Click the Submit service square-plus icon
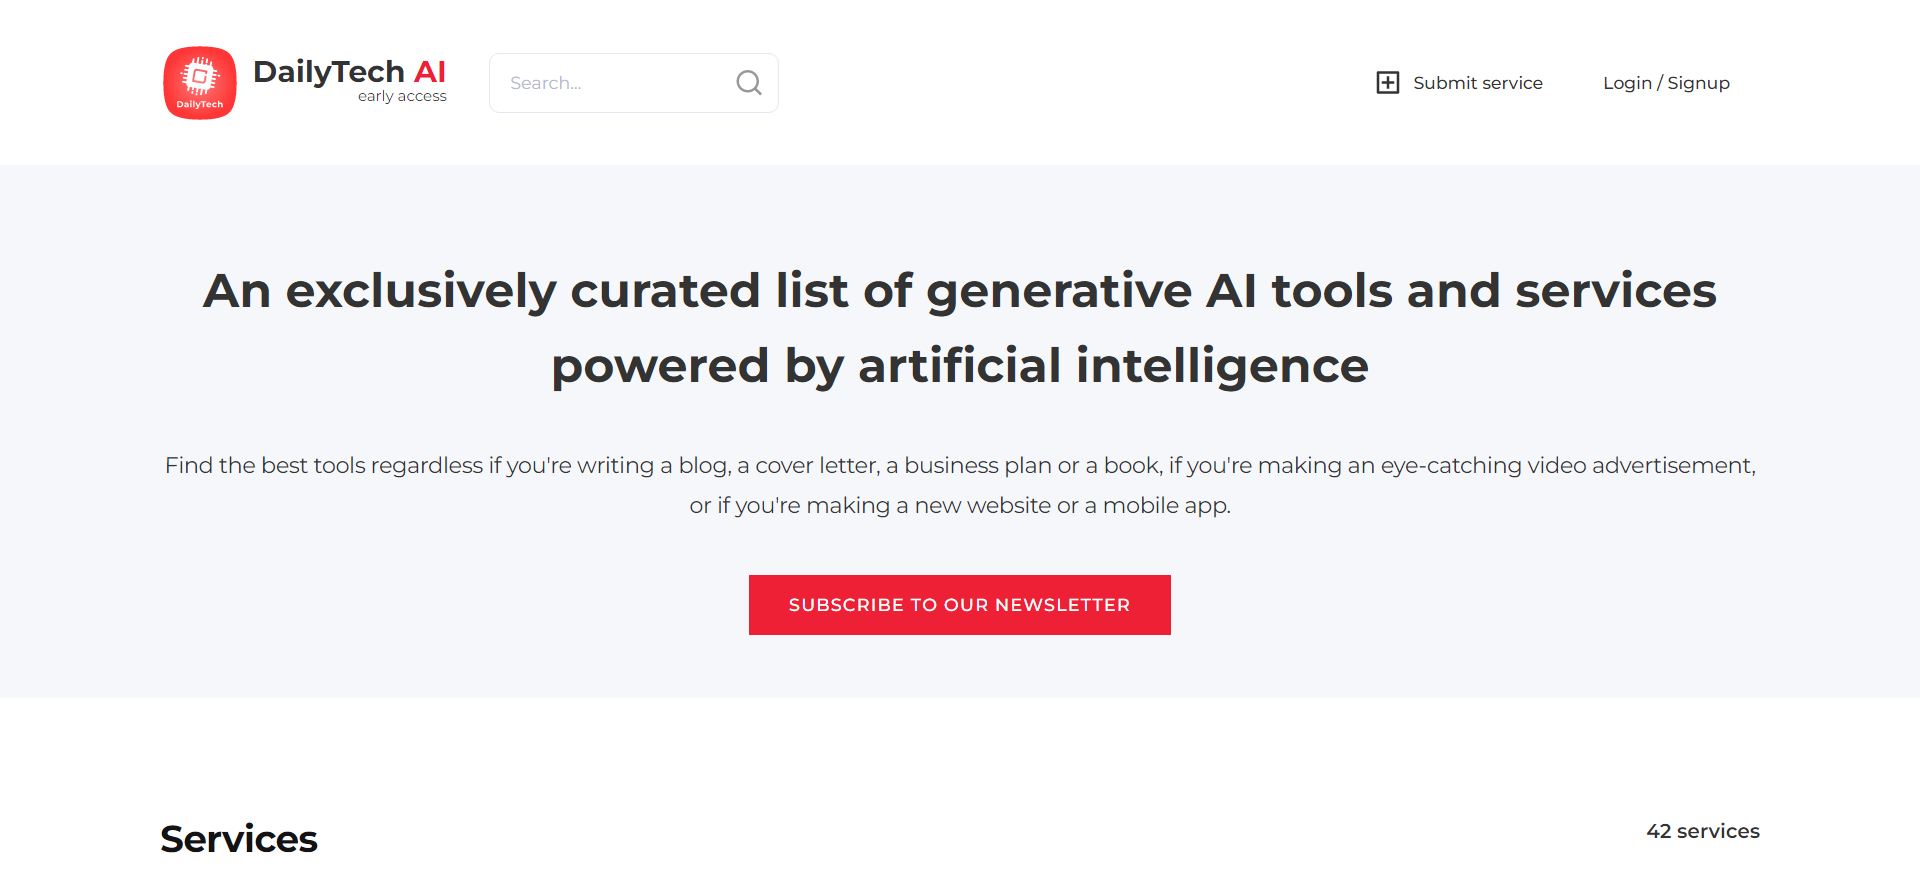 tap(1388, 82)
